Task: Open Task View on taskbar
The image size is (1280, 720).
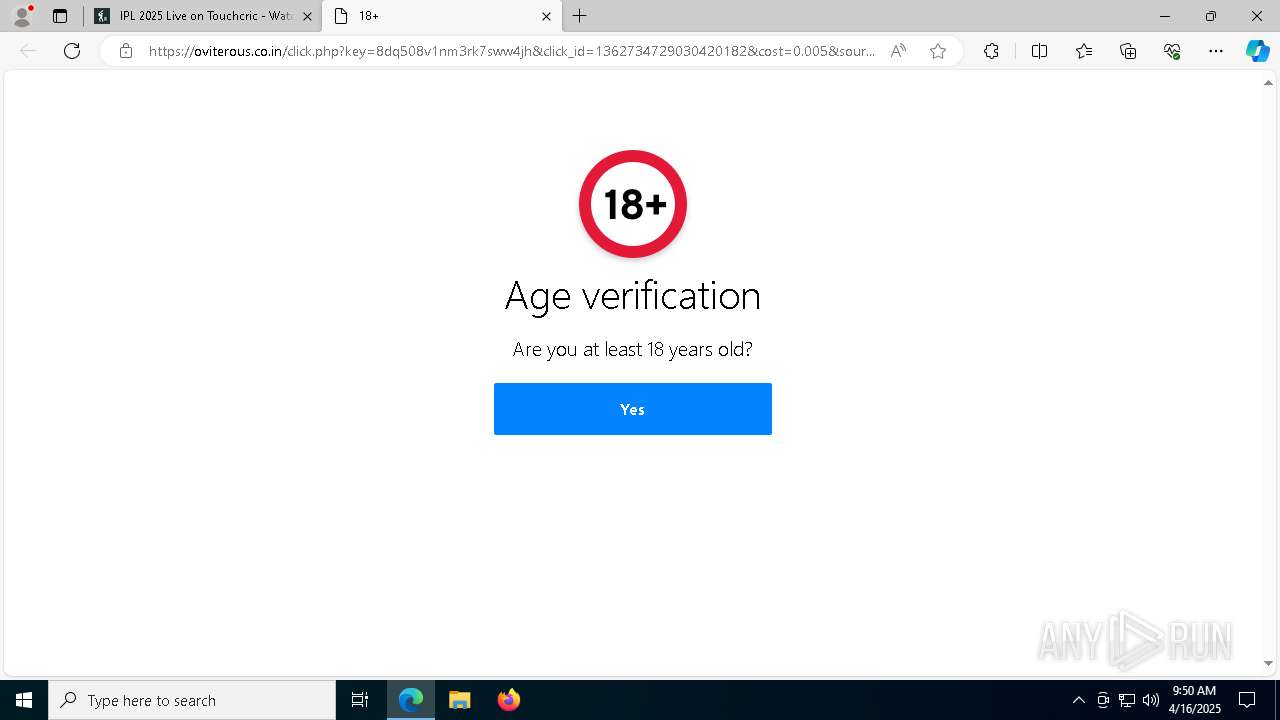Action: click(x=360, y=700)
